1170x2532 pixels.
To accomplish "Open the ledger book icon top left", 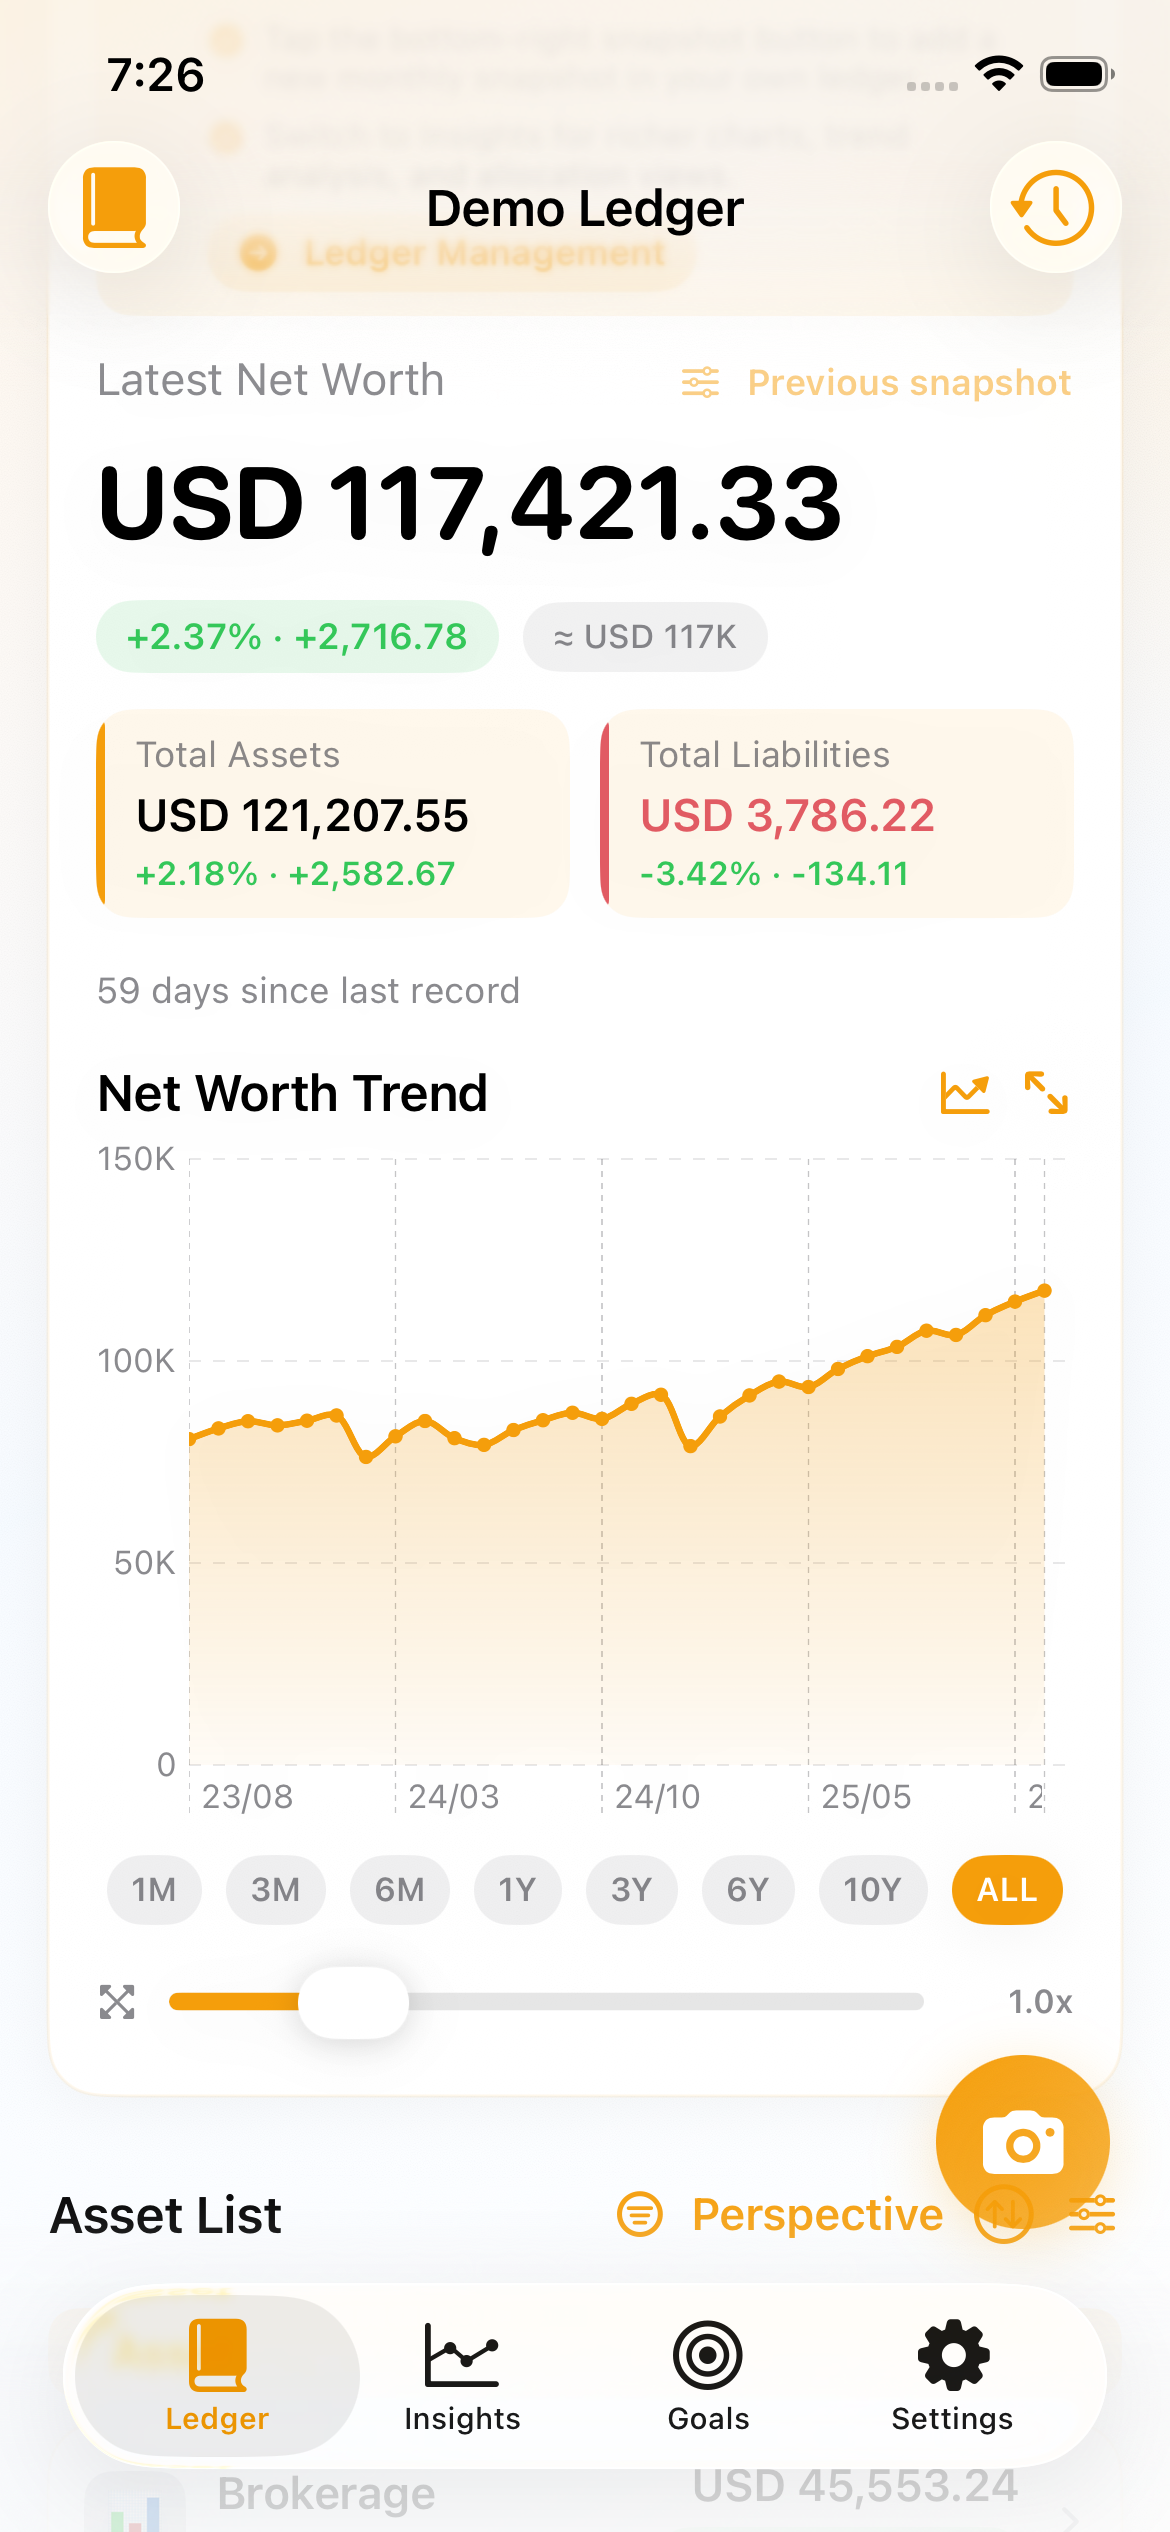I will pos(114,207).
